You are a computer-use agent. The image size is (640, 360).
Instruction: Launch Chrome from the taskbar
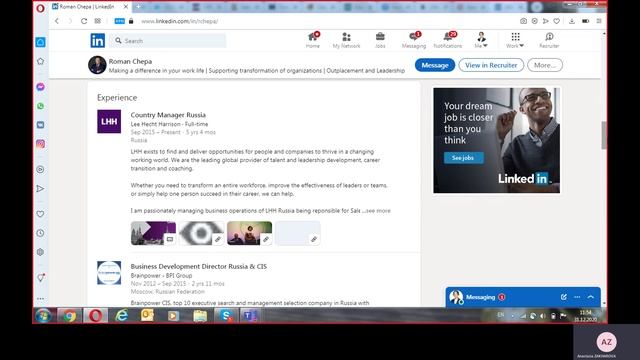(x=69, y=316)
